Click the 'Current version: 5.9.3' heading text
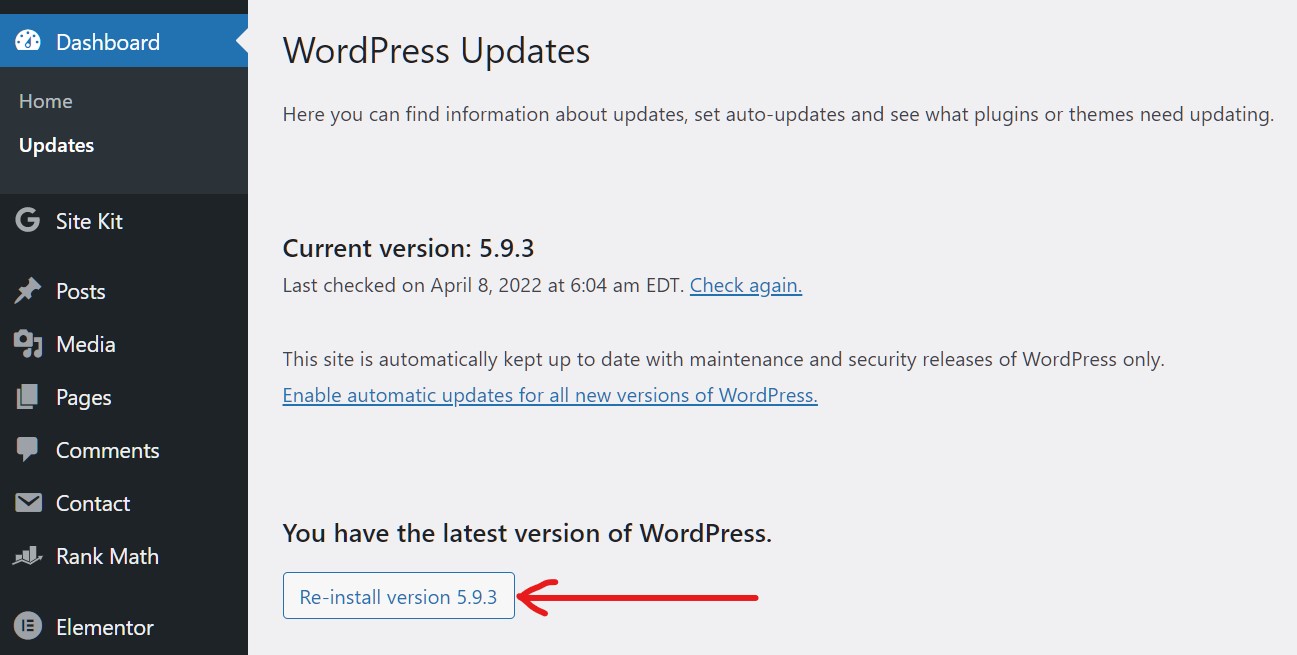Viewport: 1297px width, 655px height. pyautogui.click(x=415, y=248)
